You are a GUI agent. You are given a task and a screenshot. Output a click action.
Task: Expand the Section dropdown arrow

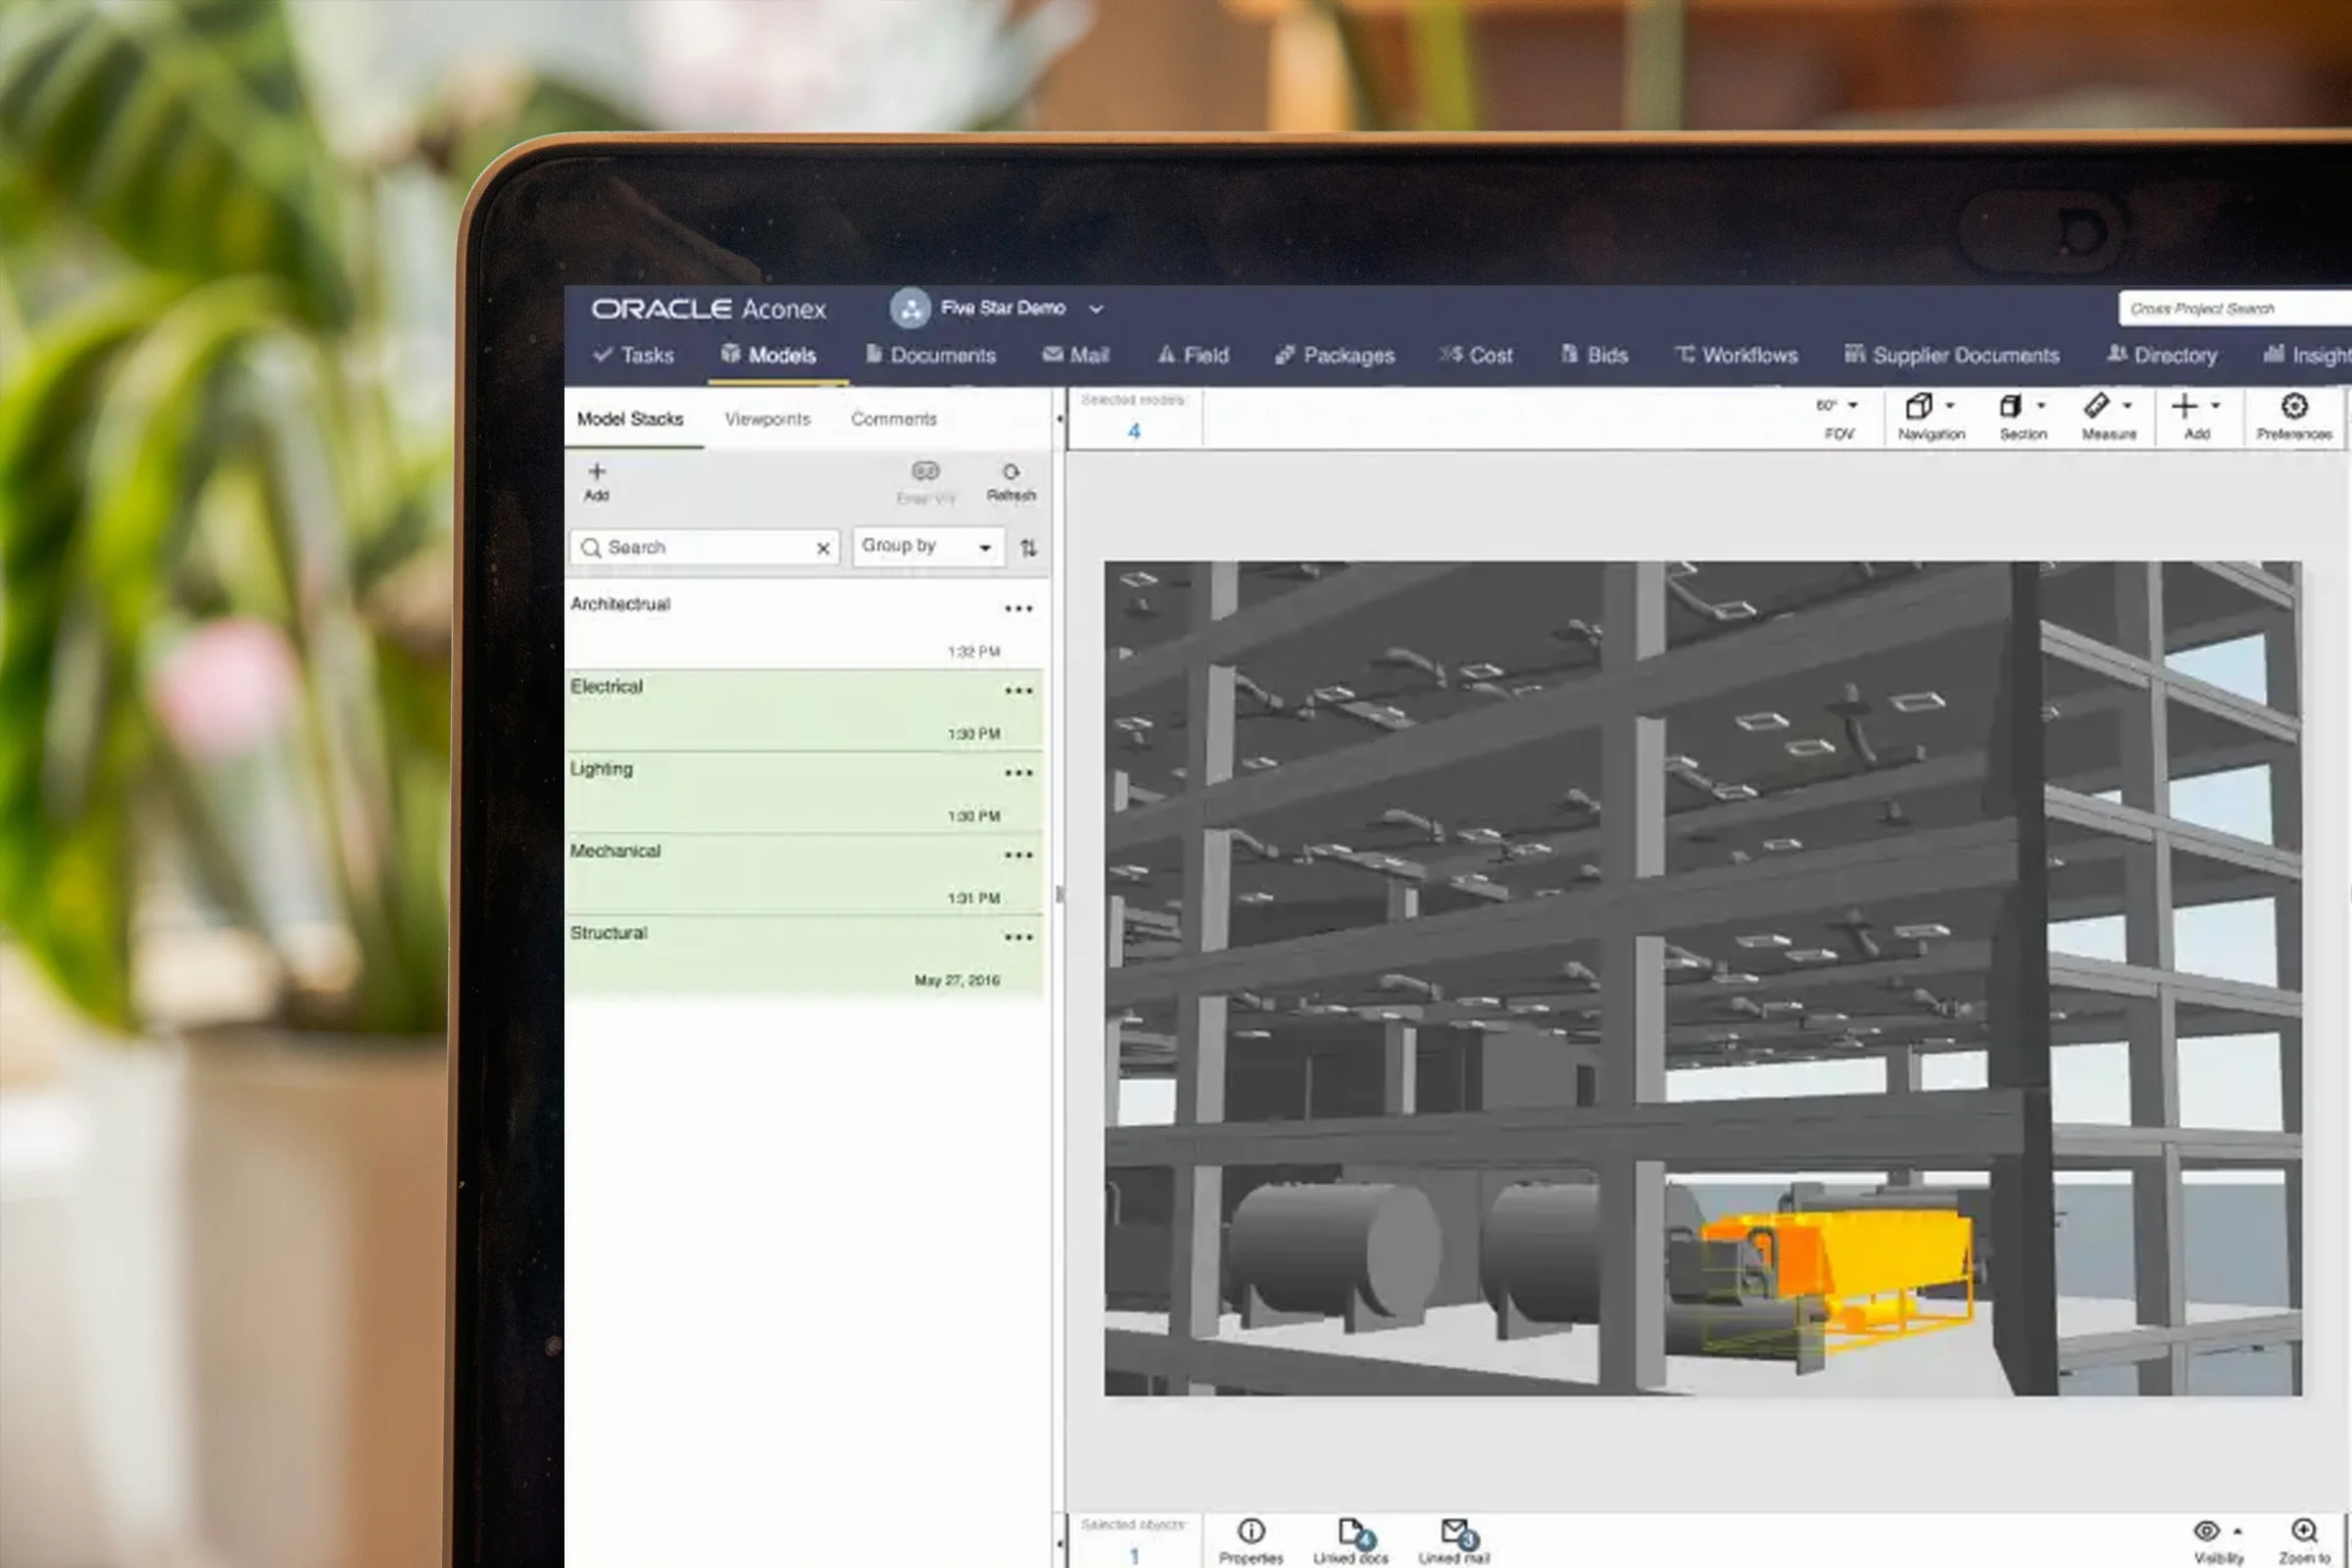point(2041,406)
